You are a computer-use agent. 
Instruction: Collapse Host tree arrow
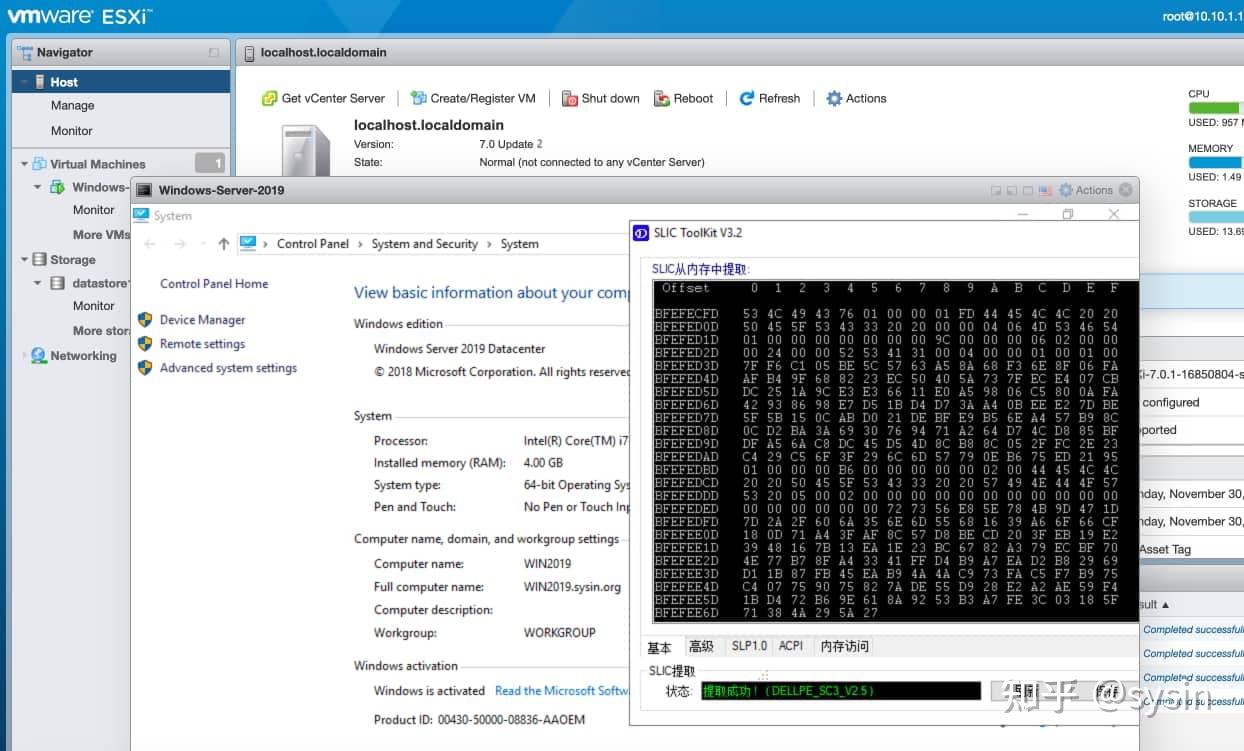point(25,82)
